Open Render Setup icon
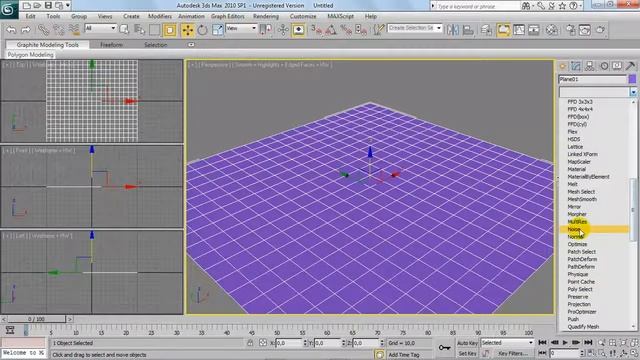The height and width of the screenshot is (360, 640). pos(571,29)
